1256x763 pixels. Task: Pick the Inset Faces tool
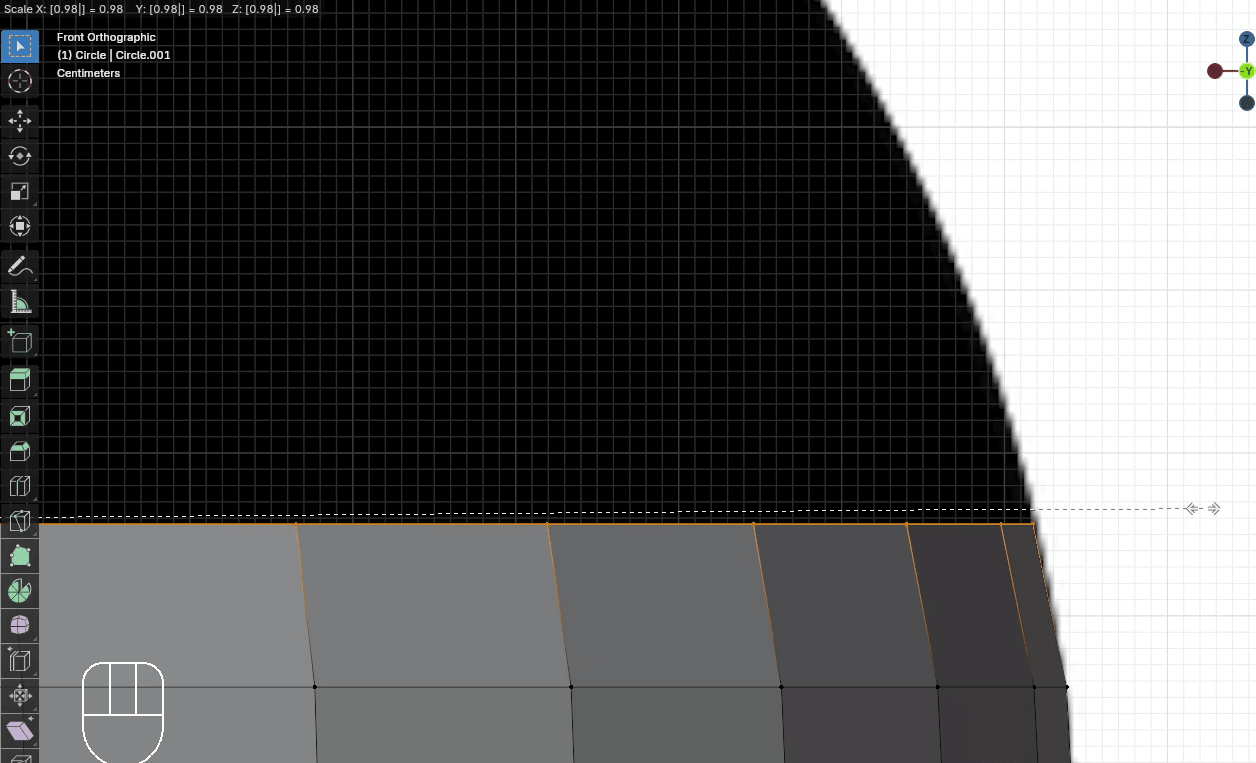coord(20,416)
